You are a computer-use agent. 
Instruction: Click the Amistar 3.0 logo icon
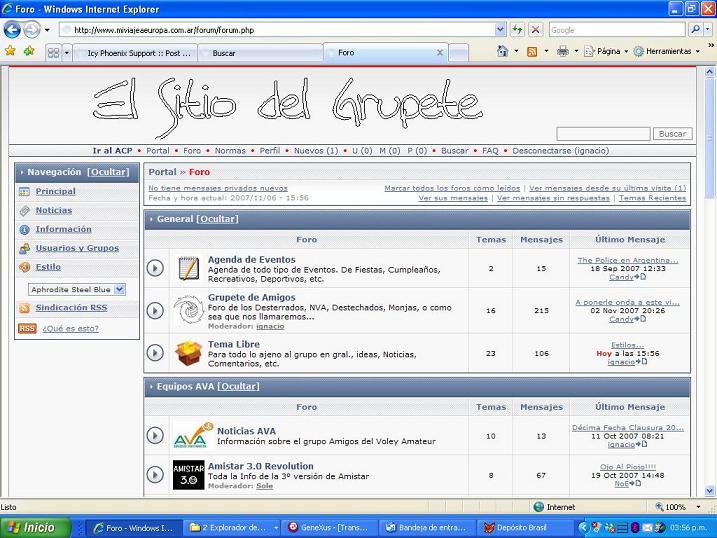tap(188, 474)
